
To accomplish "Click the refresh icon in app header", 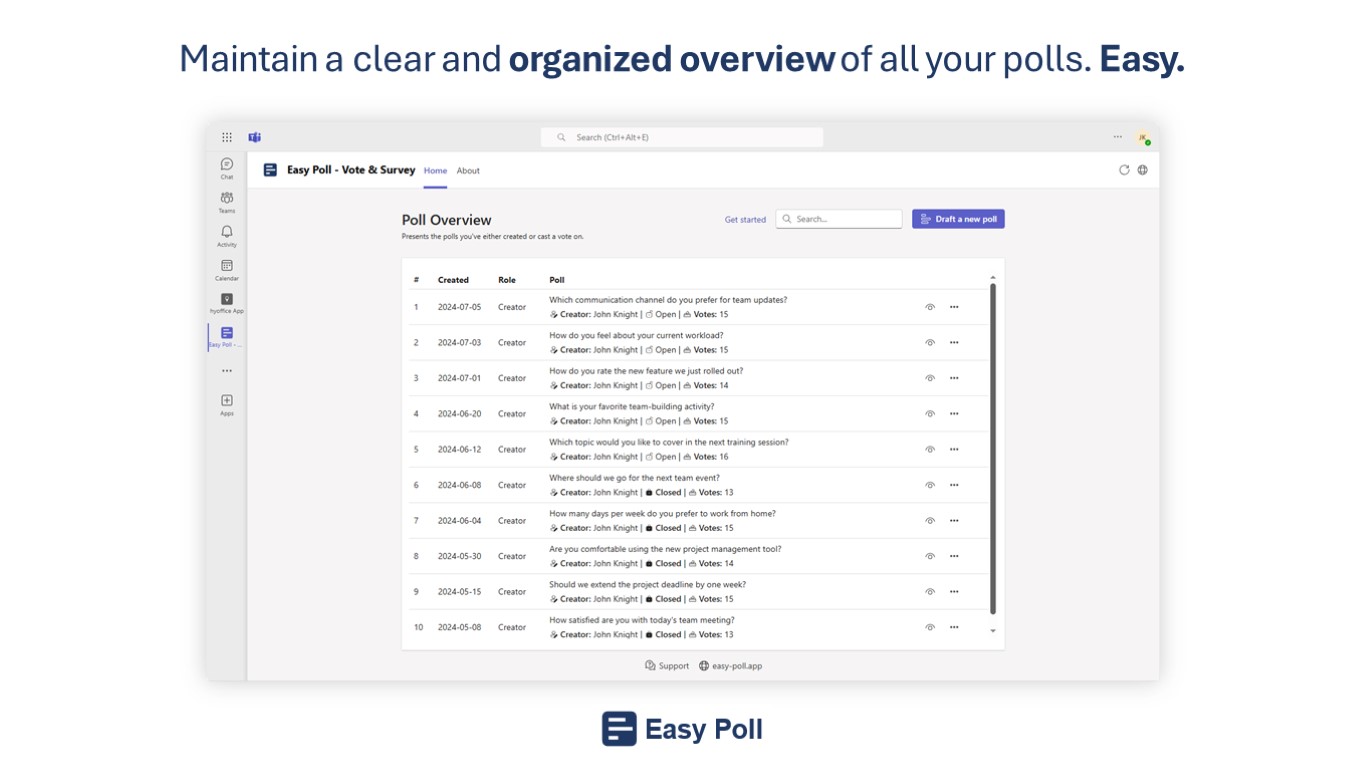I will (x=1124, y=170).
